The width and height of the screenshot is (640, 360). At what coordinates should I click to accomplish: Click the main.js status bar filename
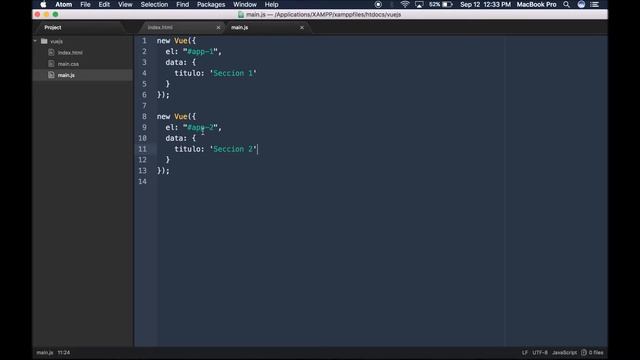44,353
